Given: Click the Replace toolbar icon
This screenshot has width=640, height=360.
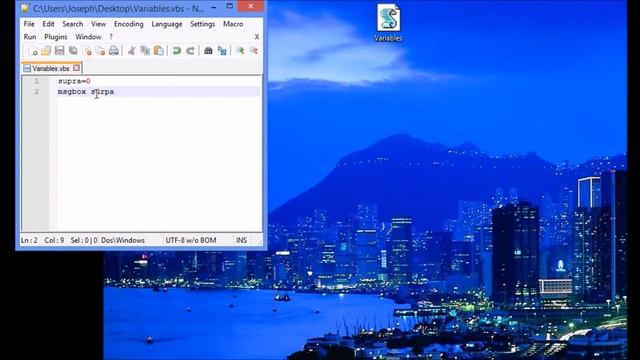Looking at the screenshot, I should pyautogui.click(x=222, y=51).
